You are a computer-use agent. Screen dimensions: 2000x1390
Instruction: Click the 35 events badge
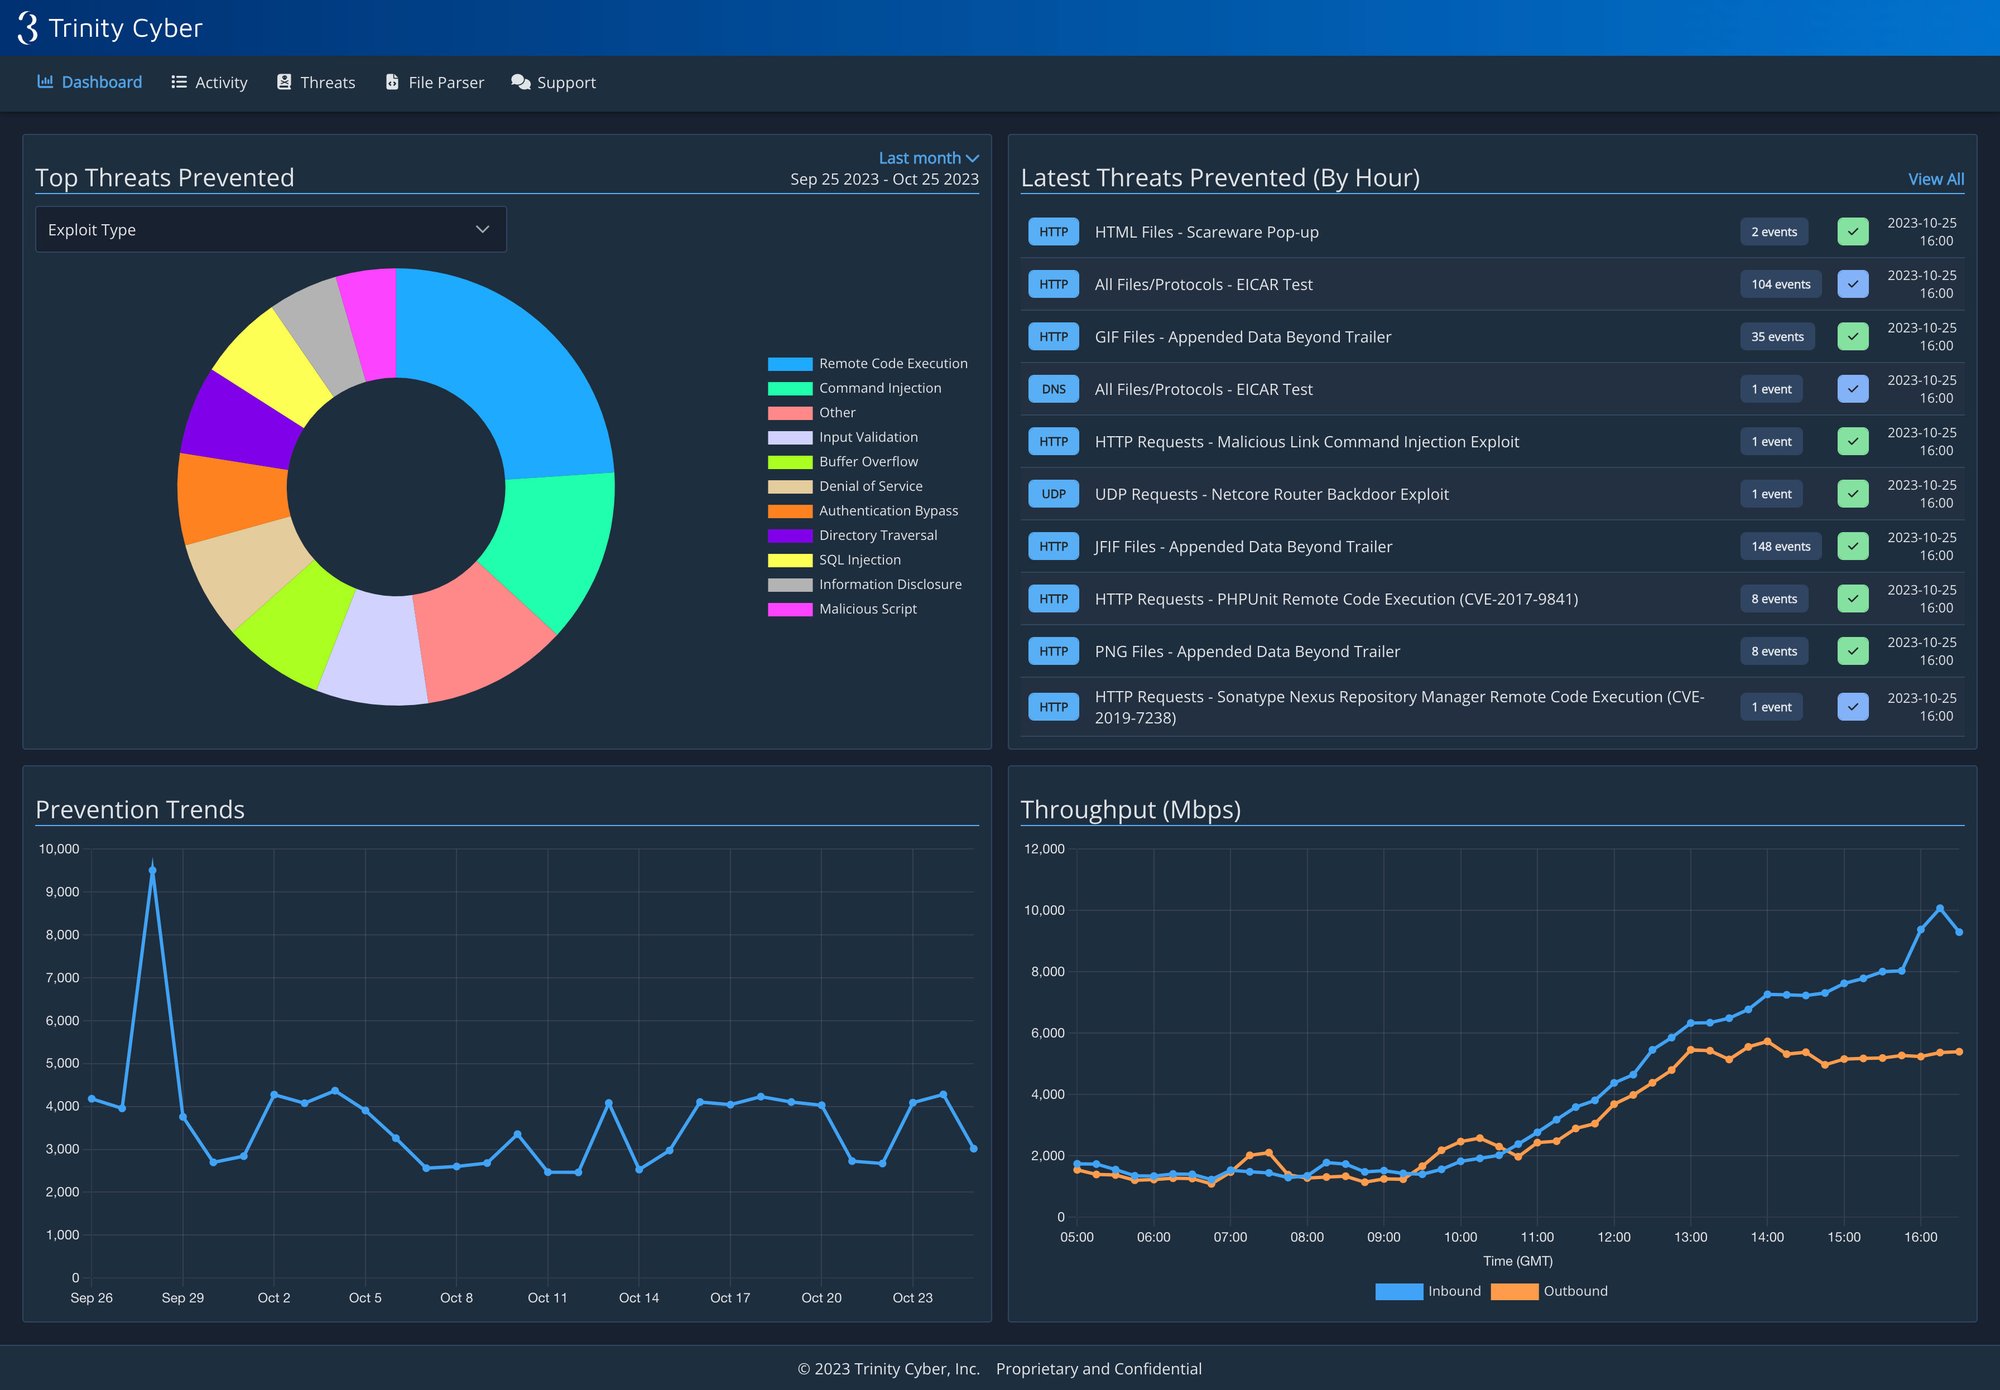click(1777, 337)
